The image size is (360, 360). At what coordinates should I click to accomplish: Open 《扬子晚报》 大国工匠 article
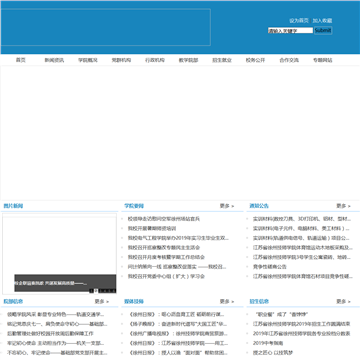pos(178,324)
